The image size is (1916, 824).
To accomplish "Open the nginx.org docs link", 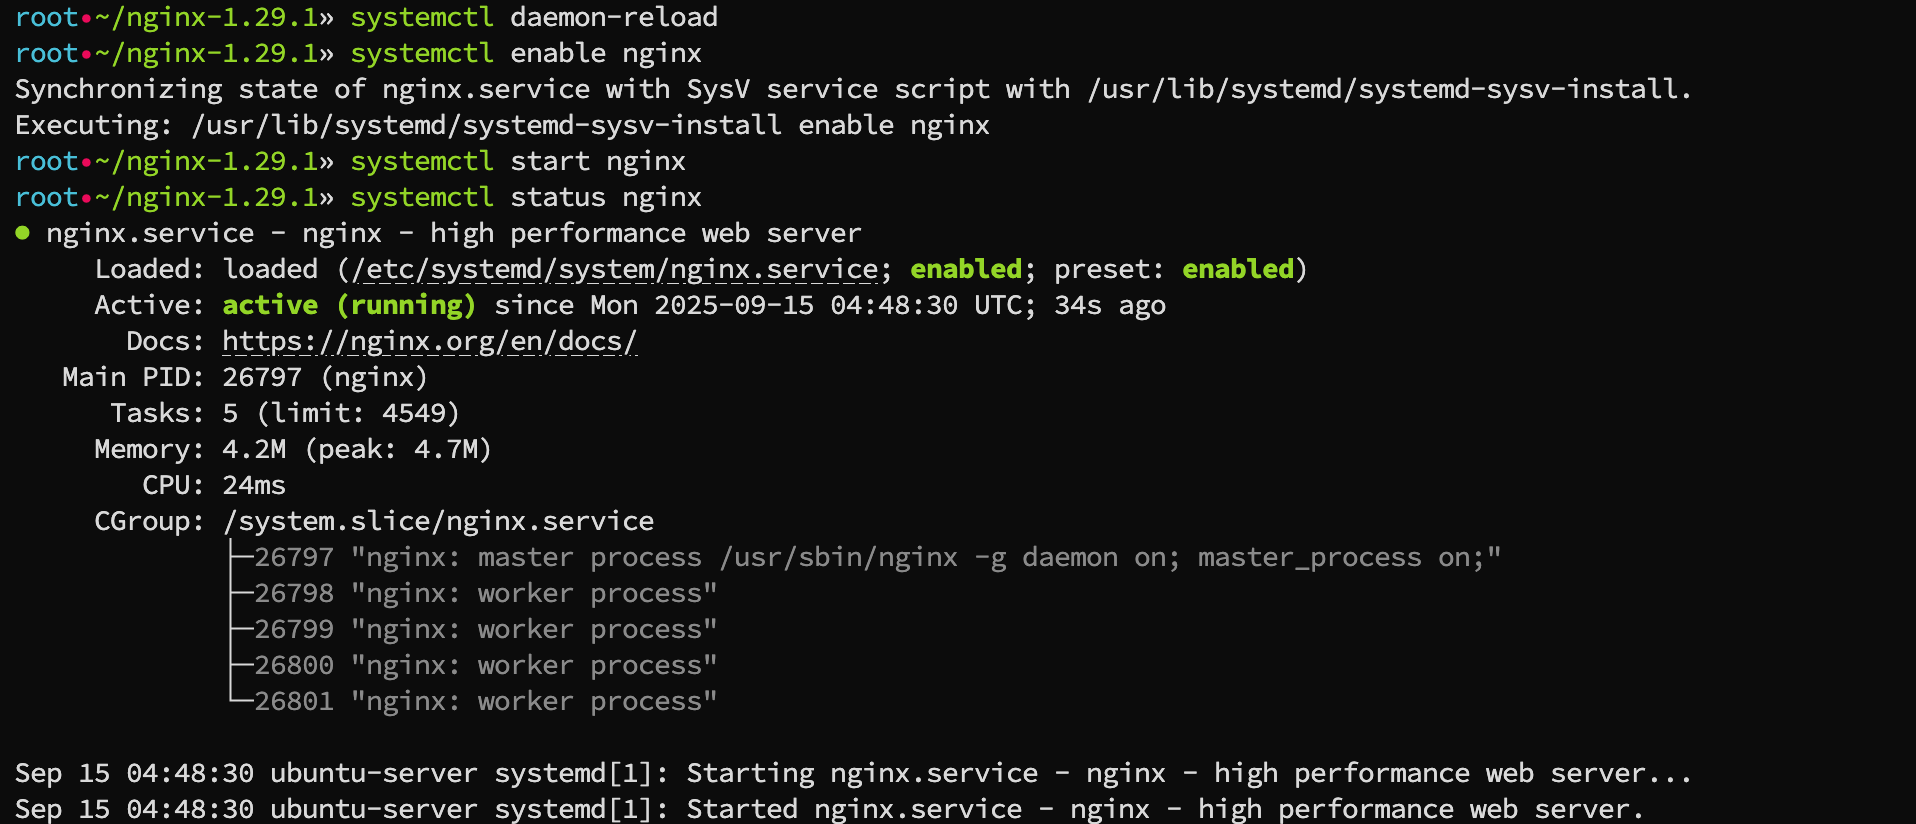I will coord(429,341).
